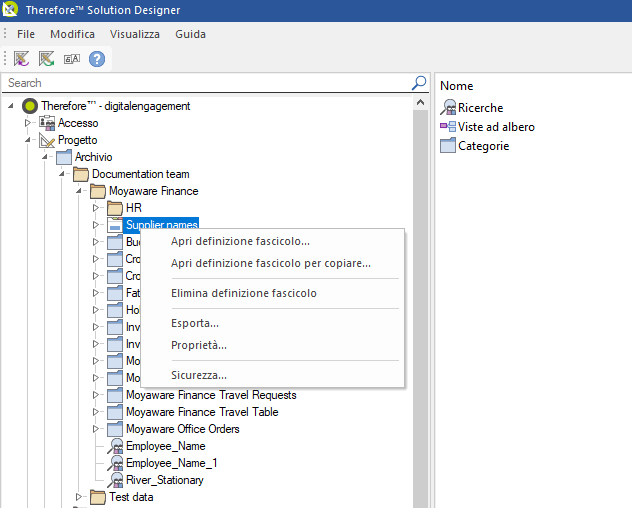Collapse the Archivio node
The width and height of the screenshot is (632, 508).
click(45, 157)
